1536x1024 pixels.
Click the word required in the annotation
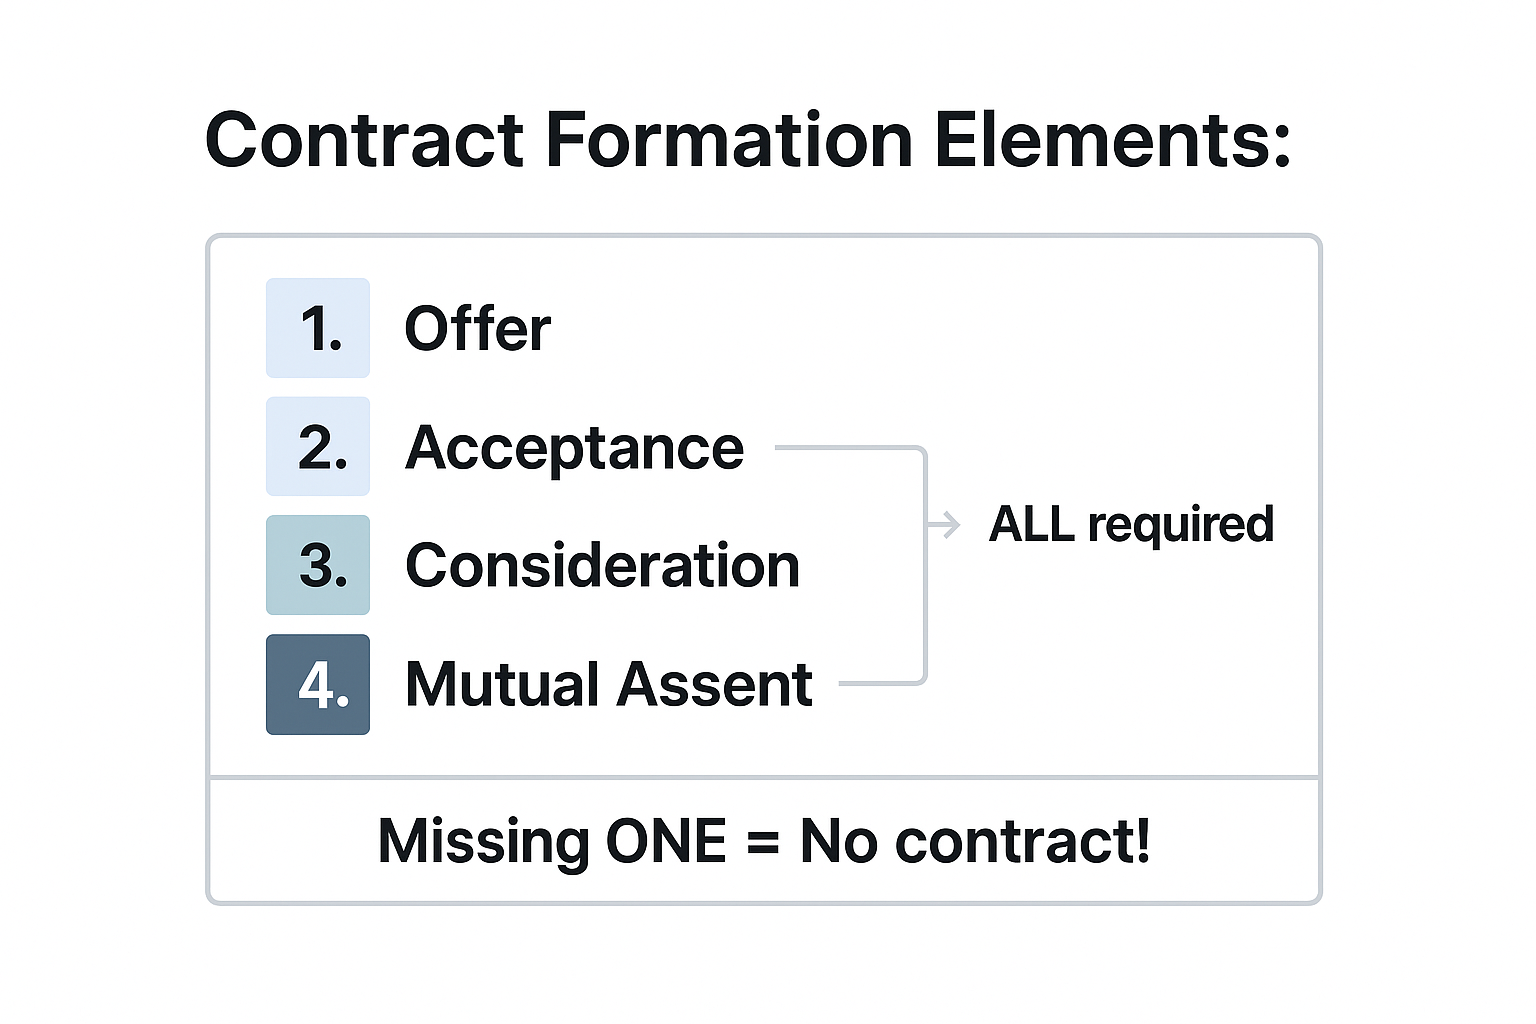click(1180, 525)
